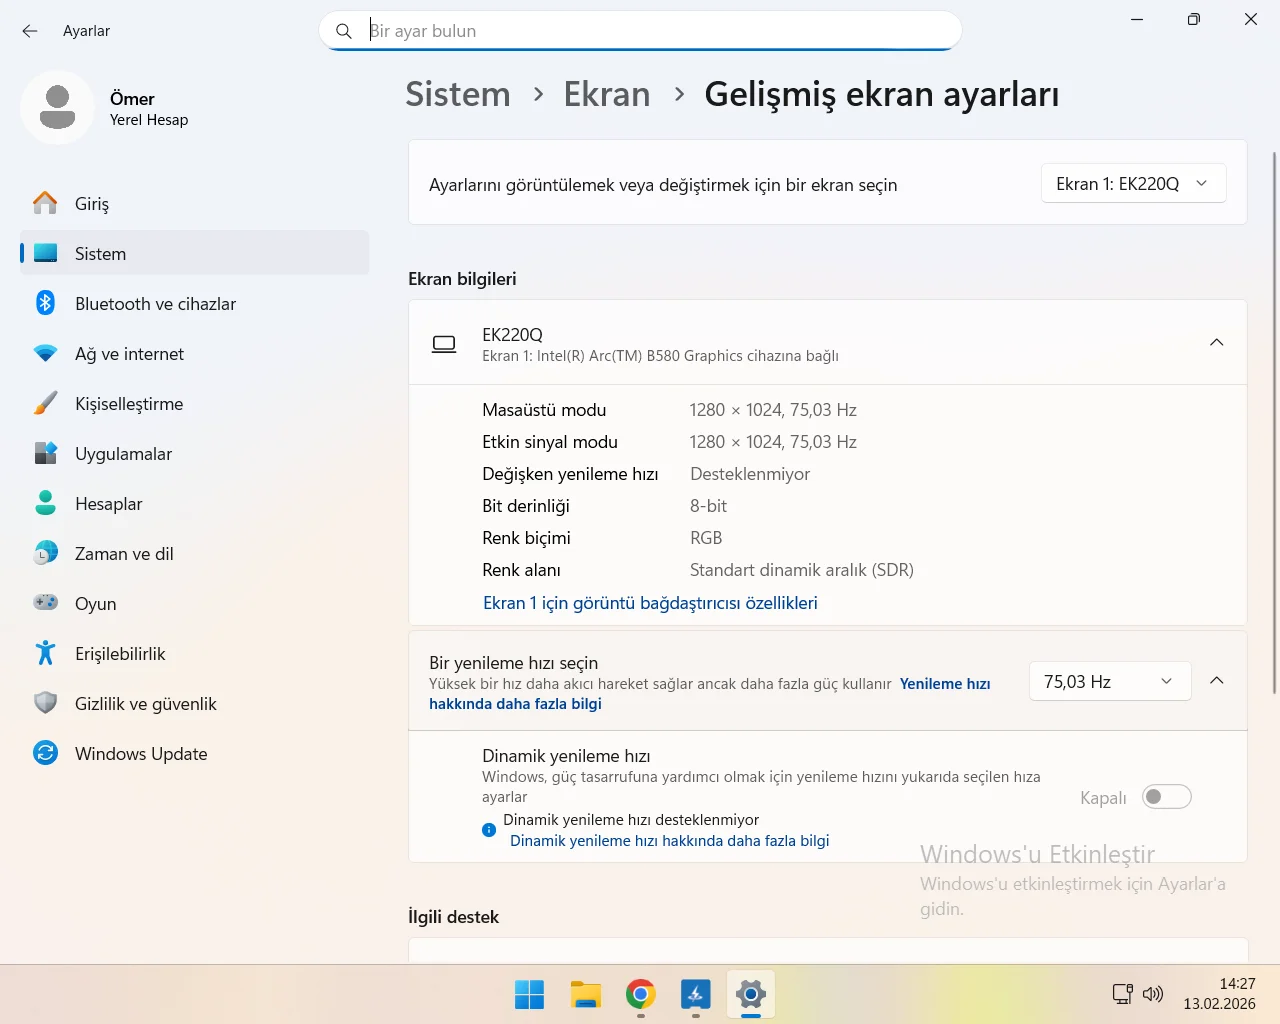Click the Bluetooth icon in sidebar

[x=45, y=303]
